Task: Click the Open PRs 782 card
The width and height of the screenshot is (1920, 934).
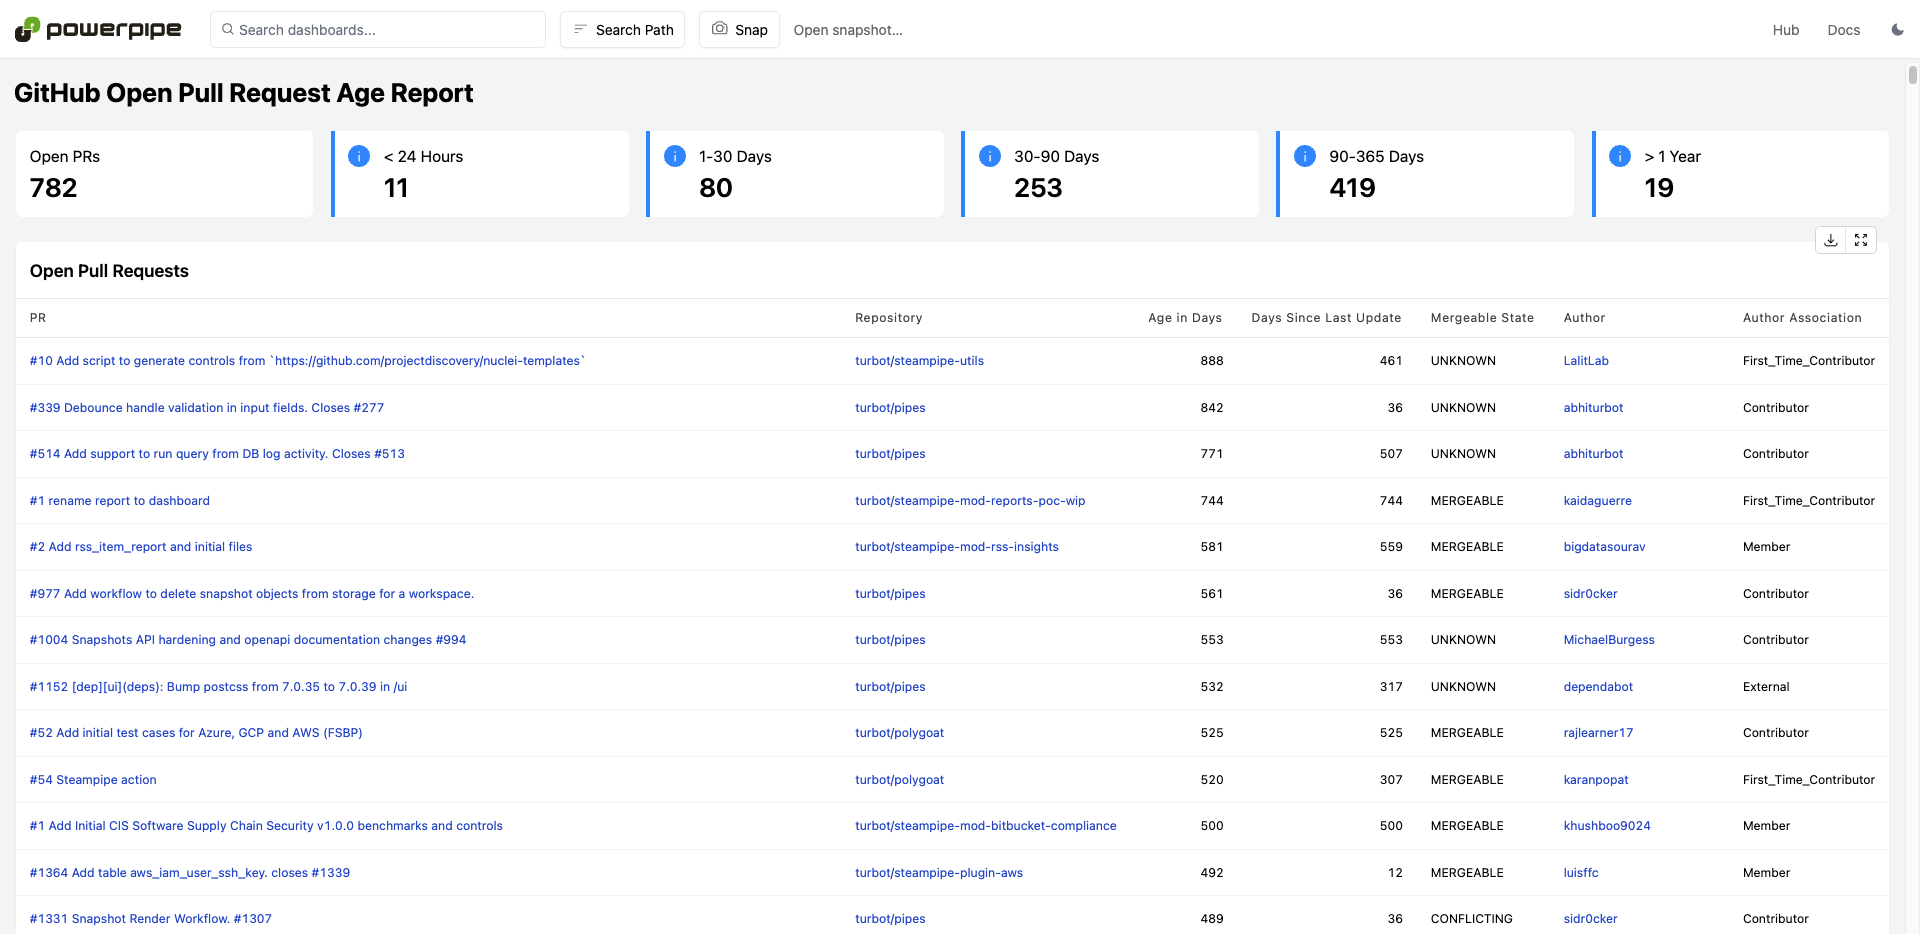Action: (x=165, y=174)
